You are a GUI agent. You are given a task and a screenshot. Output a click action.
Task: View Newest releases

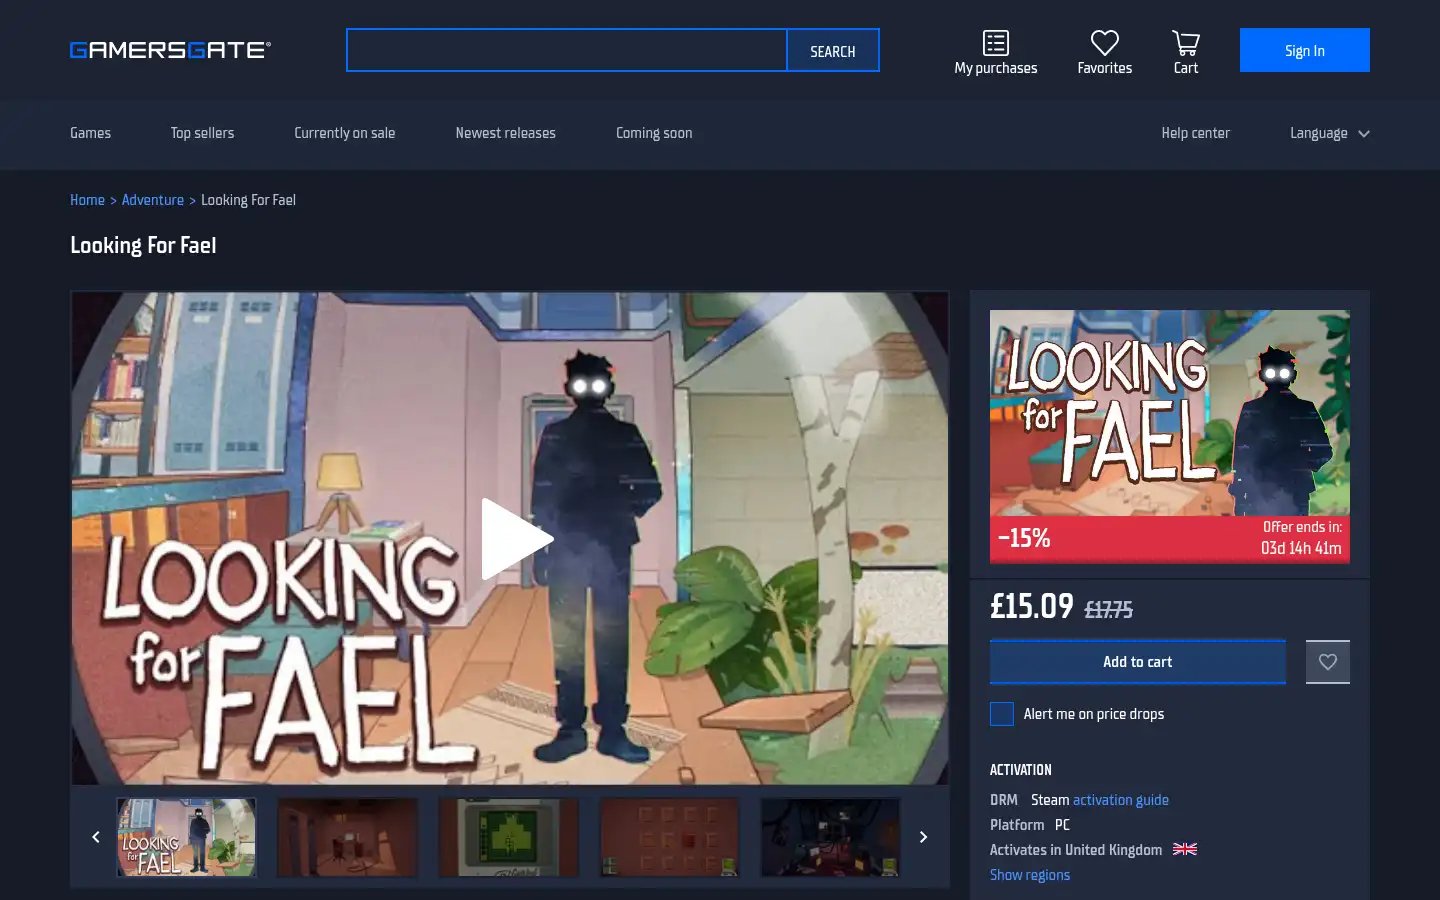pos(505,133)
